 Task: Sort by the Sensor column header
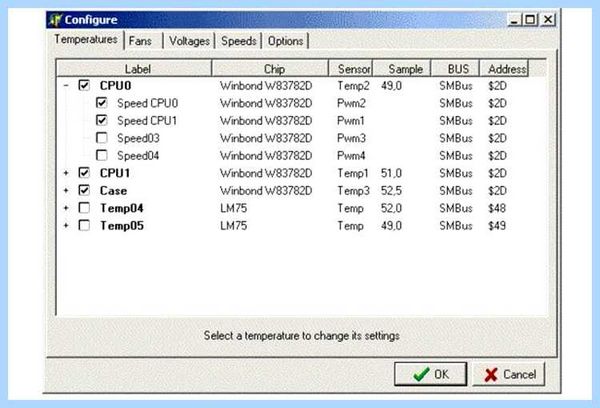[351, 69]
